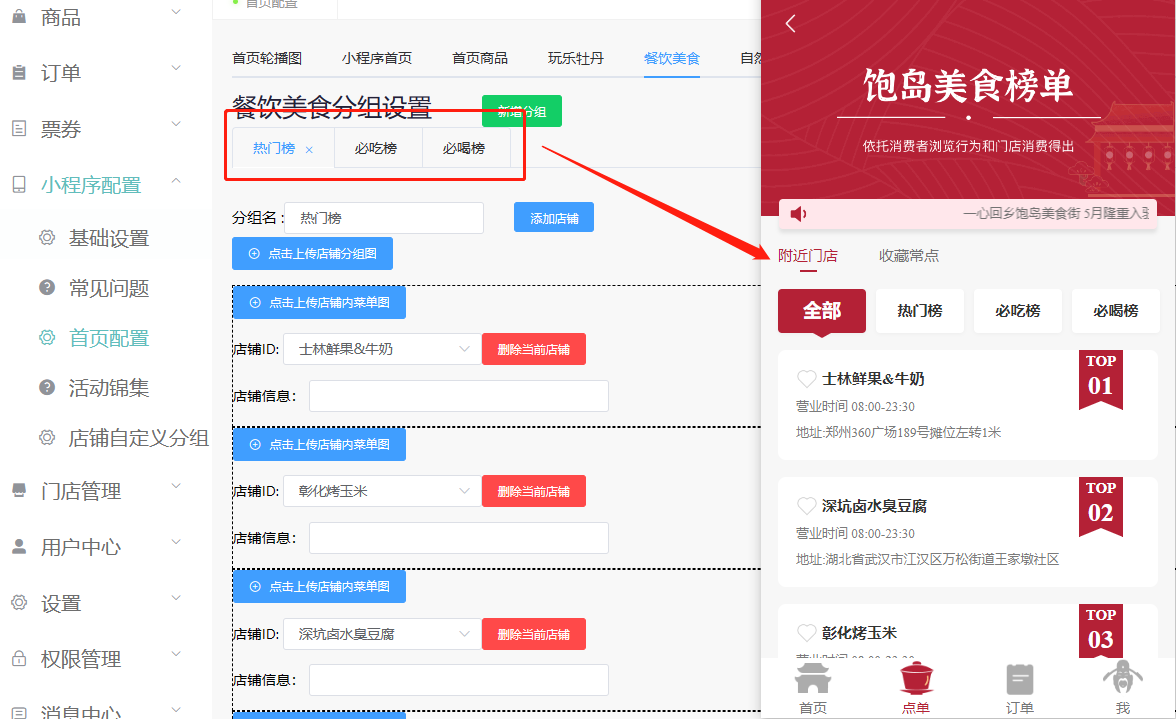Expand the 商品 sidebar menu

pos(108,17)
